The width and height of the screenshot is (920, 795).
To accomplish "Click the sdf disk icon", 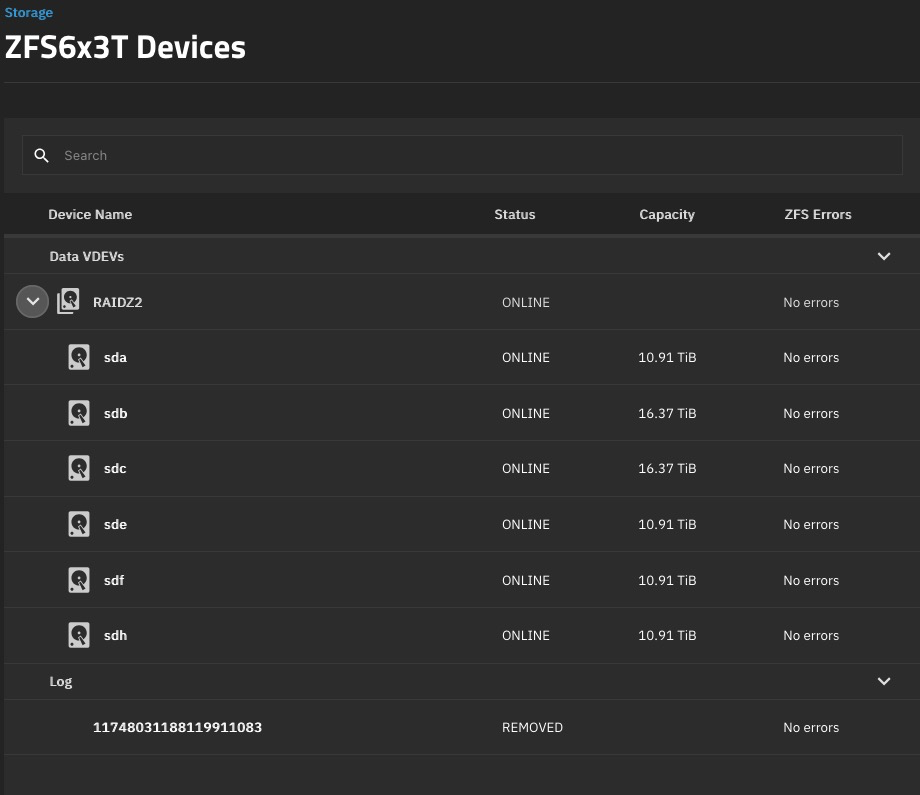I will coord(79,580).
